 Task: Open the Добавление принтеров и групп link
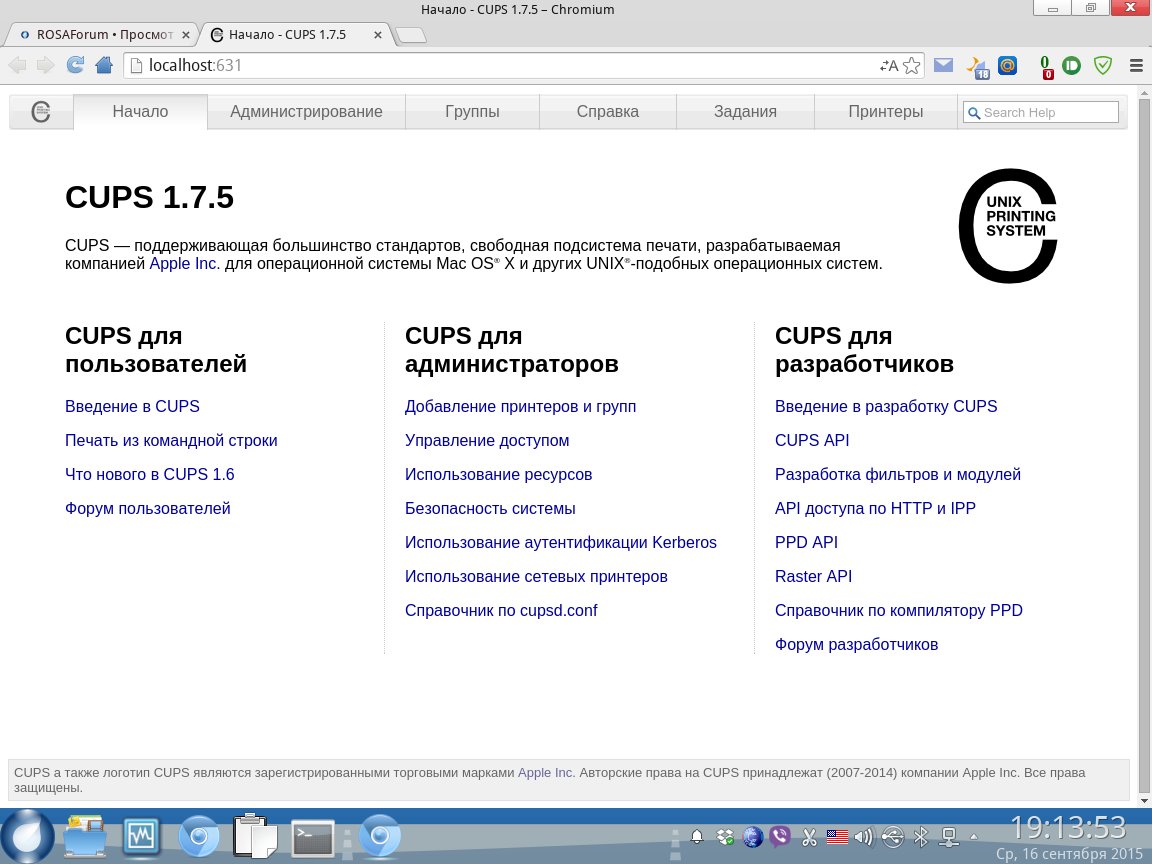click(520, 407)
